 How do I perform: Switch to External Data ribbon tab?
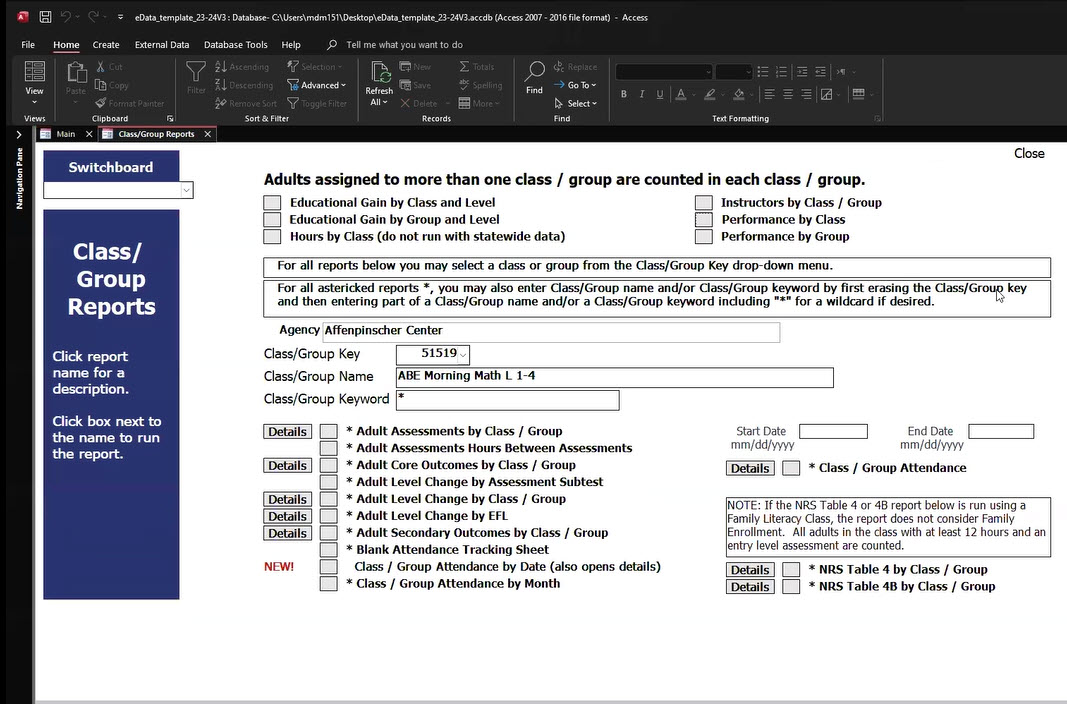[162, 45]
